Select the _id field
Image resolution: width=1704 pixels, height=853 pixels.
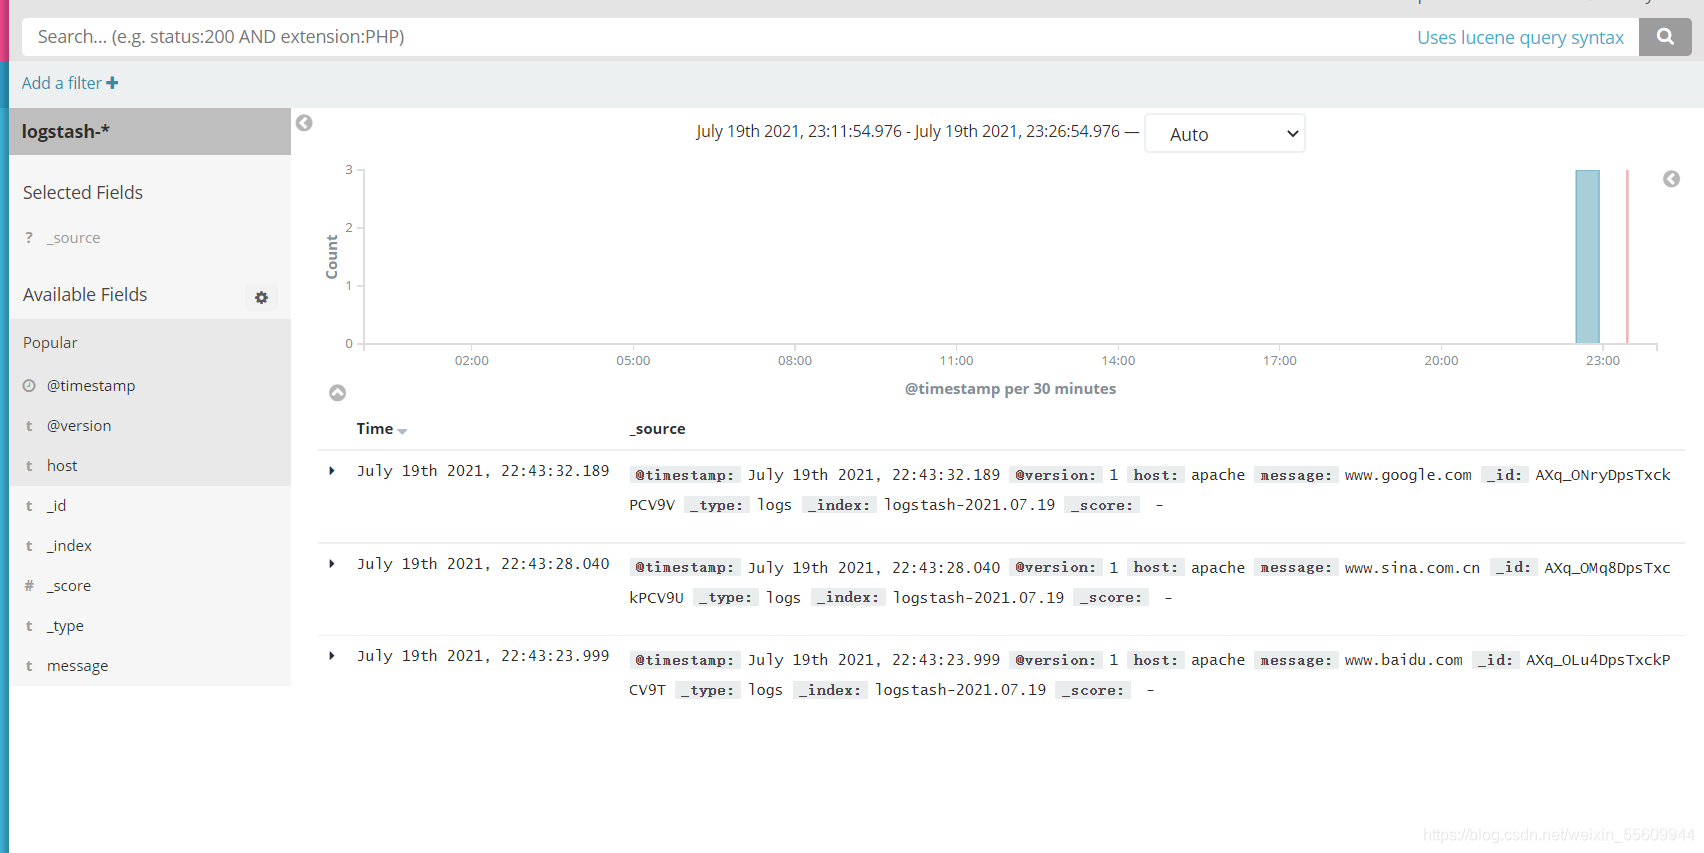(x=56, y=506)
